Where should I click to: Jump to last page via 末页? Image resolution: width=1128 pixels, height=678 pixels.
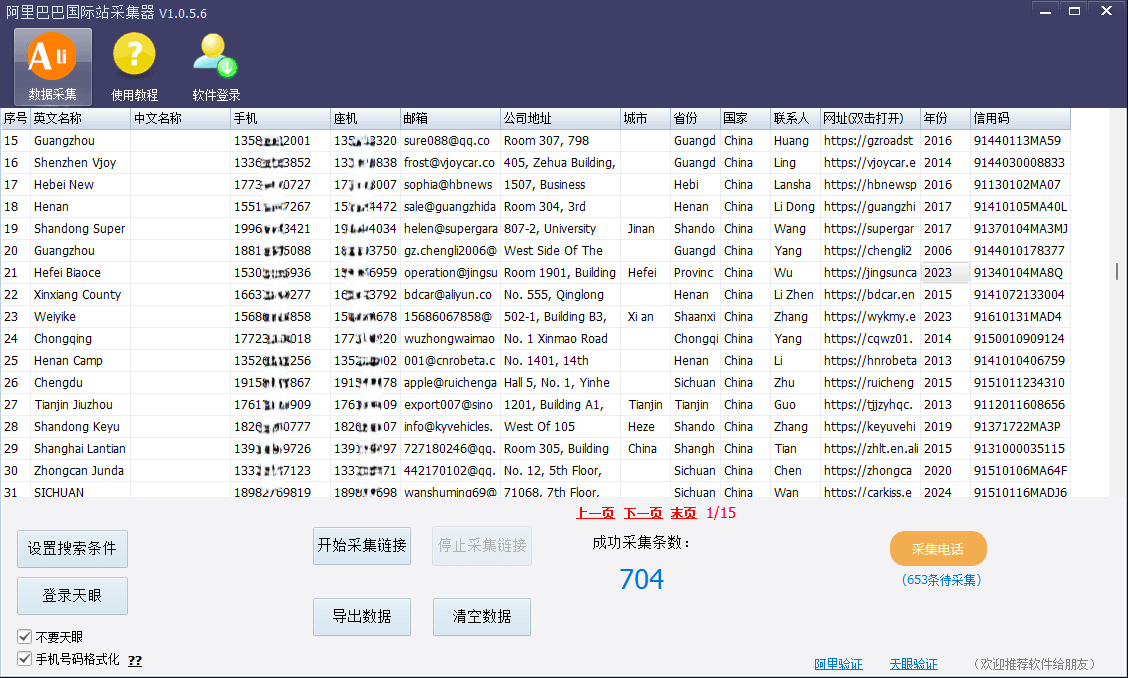click(x=683, y=512)
